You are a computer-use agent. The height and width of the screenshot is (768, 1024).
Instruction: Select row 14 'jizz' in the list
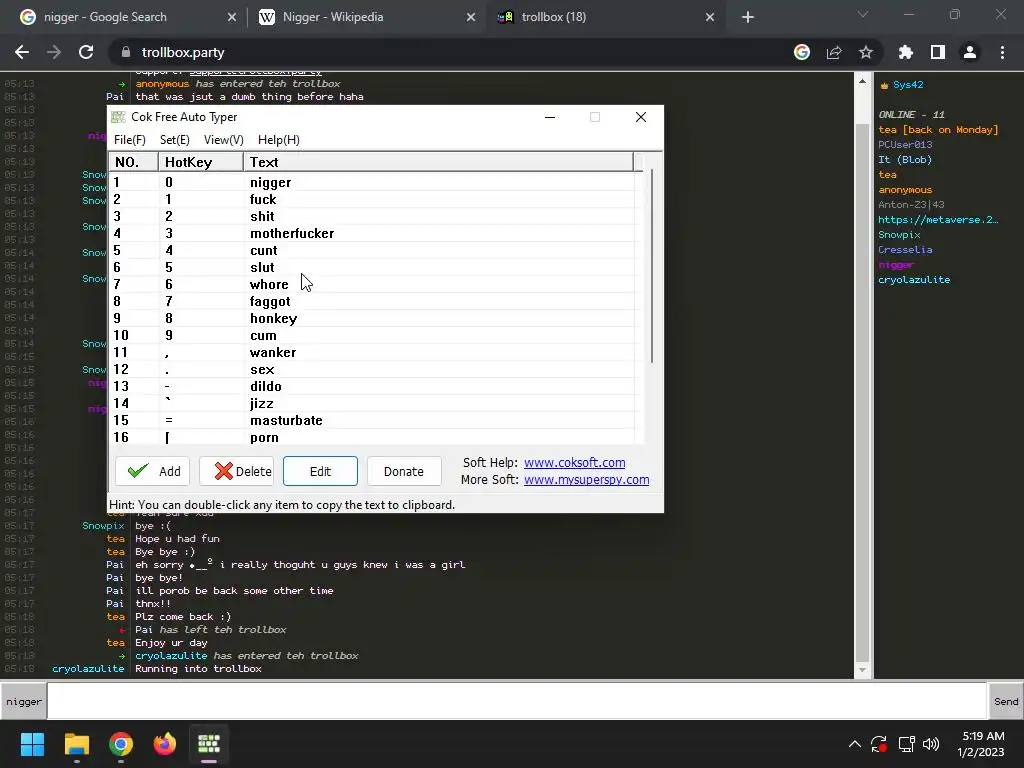[x=372, y=404]
